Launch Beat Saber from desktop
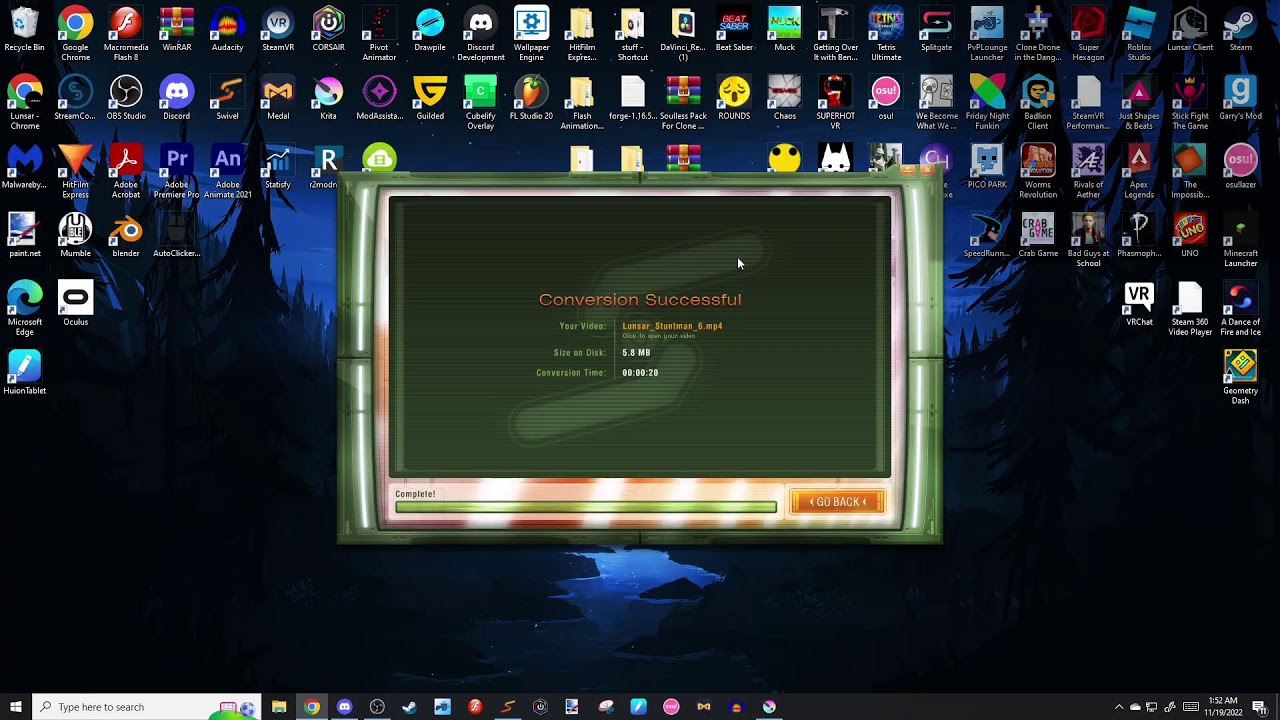 point(734,30)
